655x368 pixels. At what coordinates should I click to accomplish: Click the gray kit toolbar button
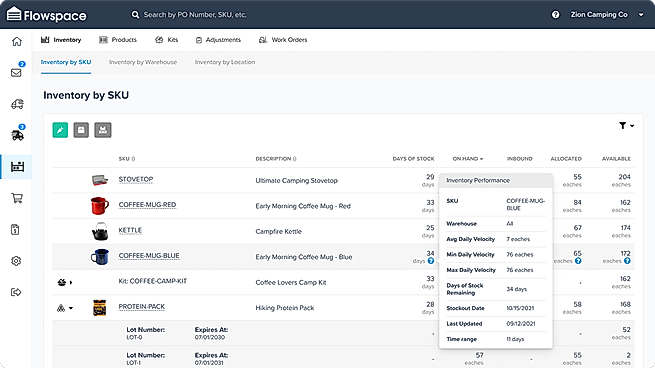(x=103, y=130)
